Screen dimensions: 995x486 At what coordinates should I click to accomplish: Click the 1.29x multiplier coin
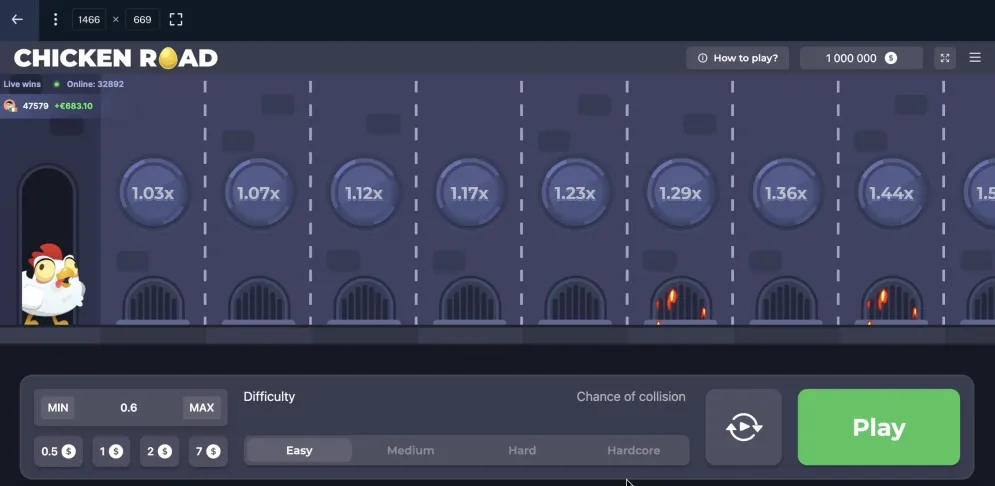(680, 193)
